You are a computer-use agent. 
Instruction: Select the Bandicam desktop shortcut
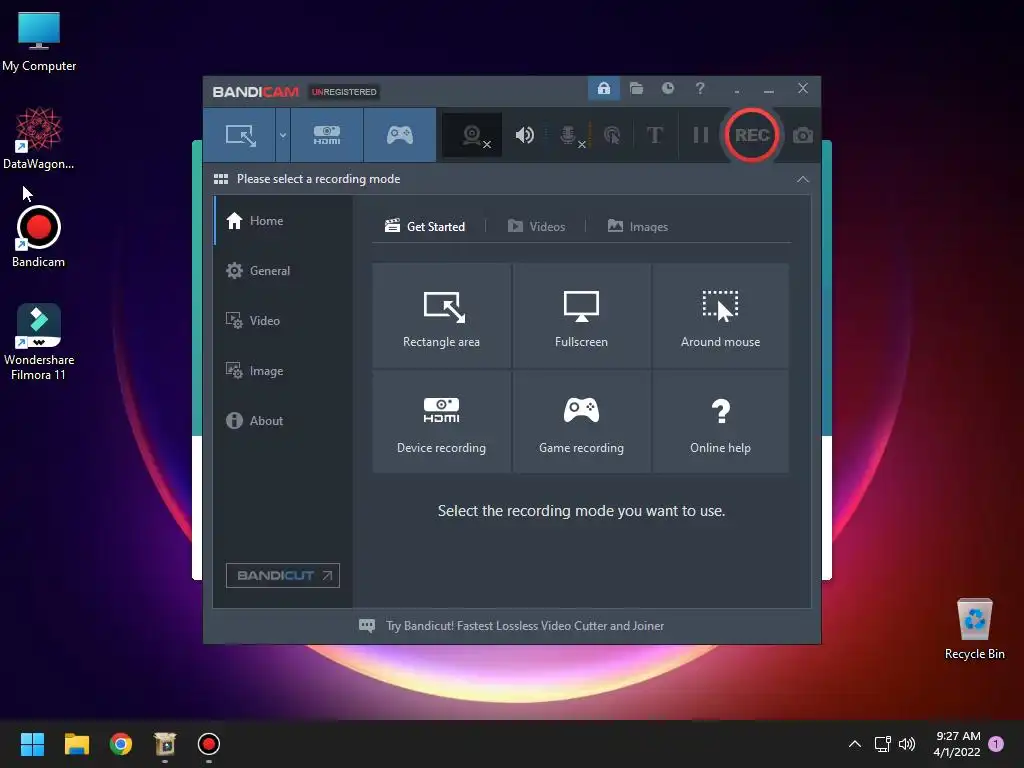click(x=39, y=236)
